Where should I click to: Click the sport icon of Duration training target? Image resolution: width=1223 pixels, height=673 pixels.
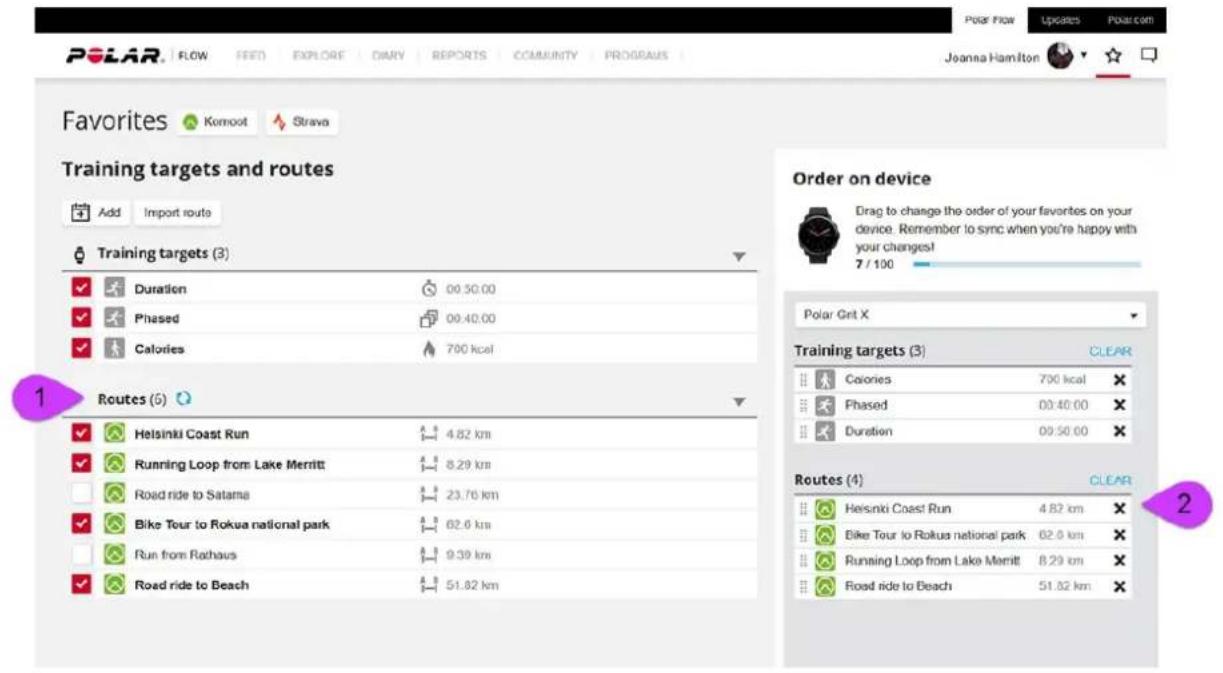(115, 289)
